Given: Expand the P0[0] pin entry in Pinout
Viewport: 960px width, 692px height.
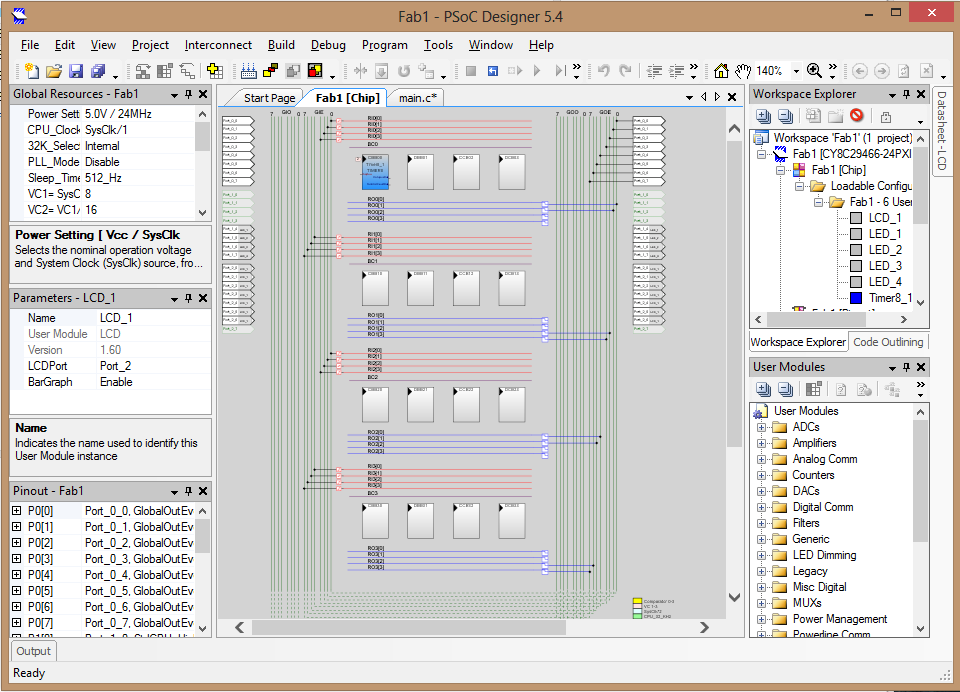Looking at the screenshot, I should coord(17,511).
